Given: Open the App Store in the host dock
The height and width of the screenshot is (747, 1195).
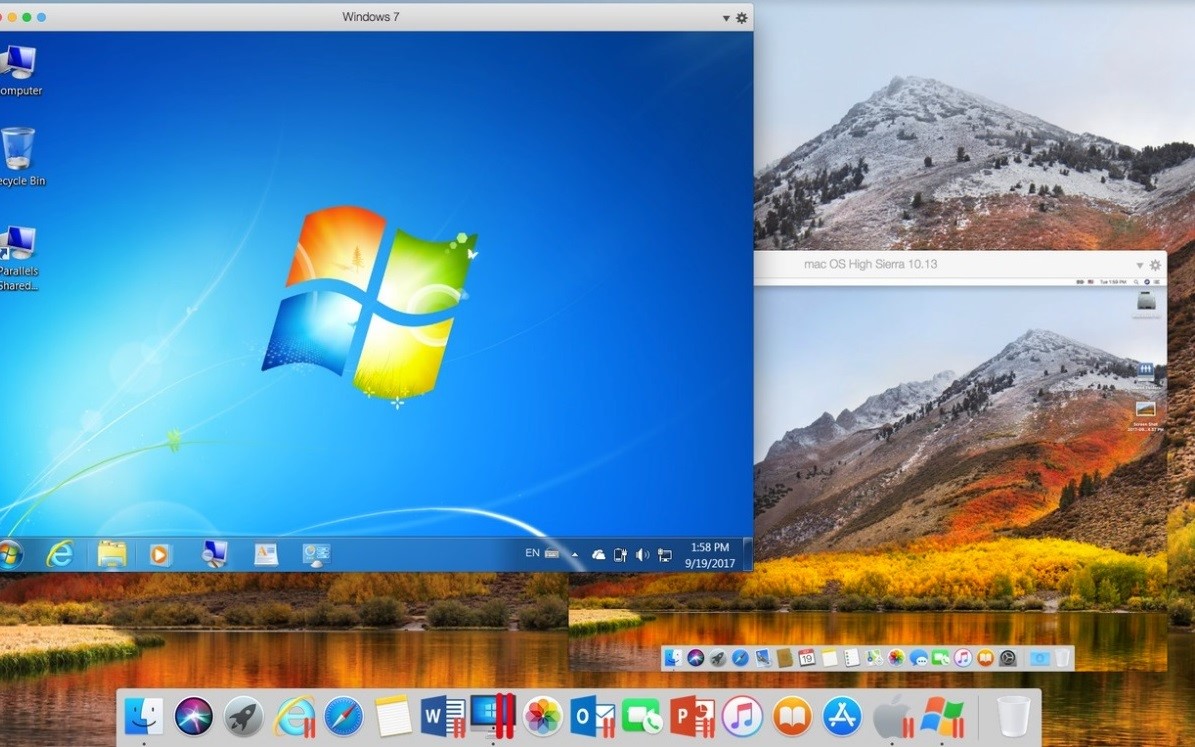Looking at the screenshot, I should point(842,717).
